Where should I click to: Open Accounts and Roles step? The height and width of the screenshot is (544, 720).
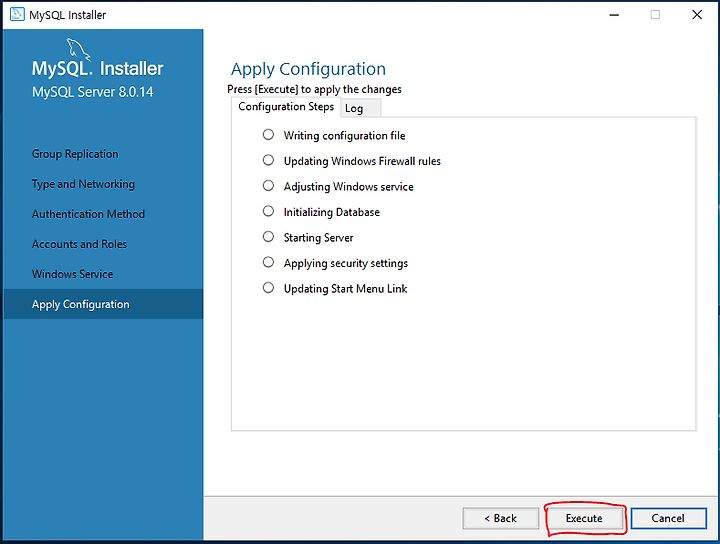tap(79, 244)
